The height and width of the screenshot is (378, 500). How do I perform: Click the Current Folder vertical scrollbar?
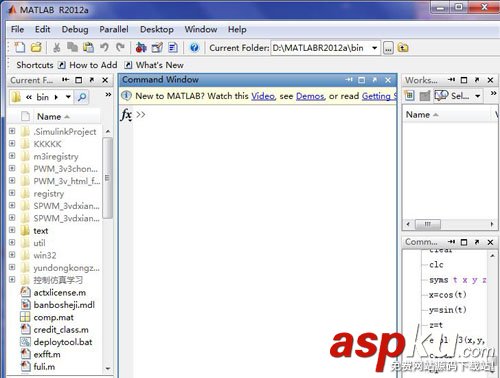(107, 178)
